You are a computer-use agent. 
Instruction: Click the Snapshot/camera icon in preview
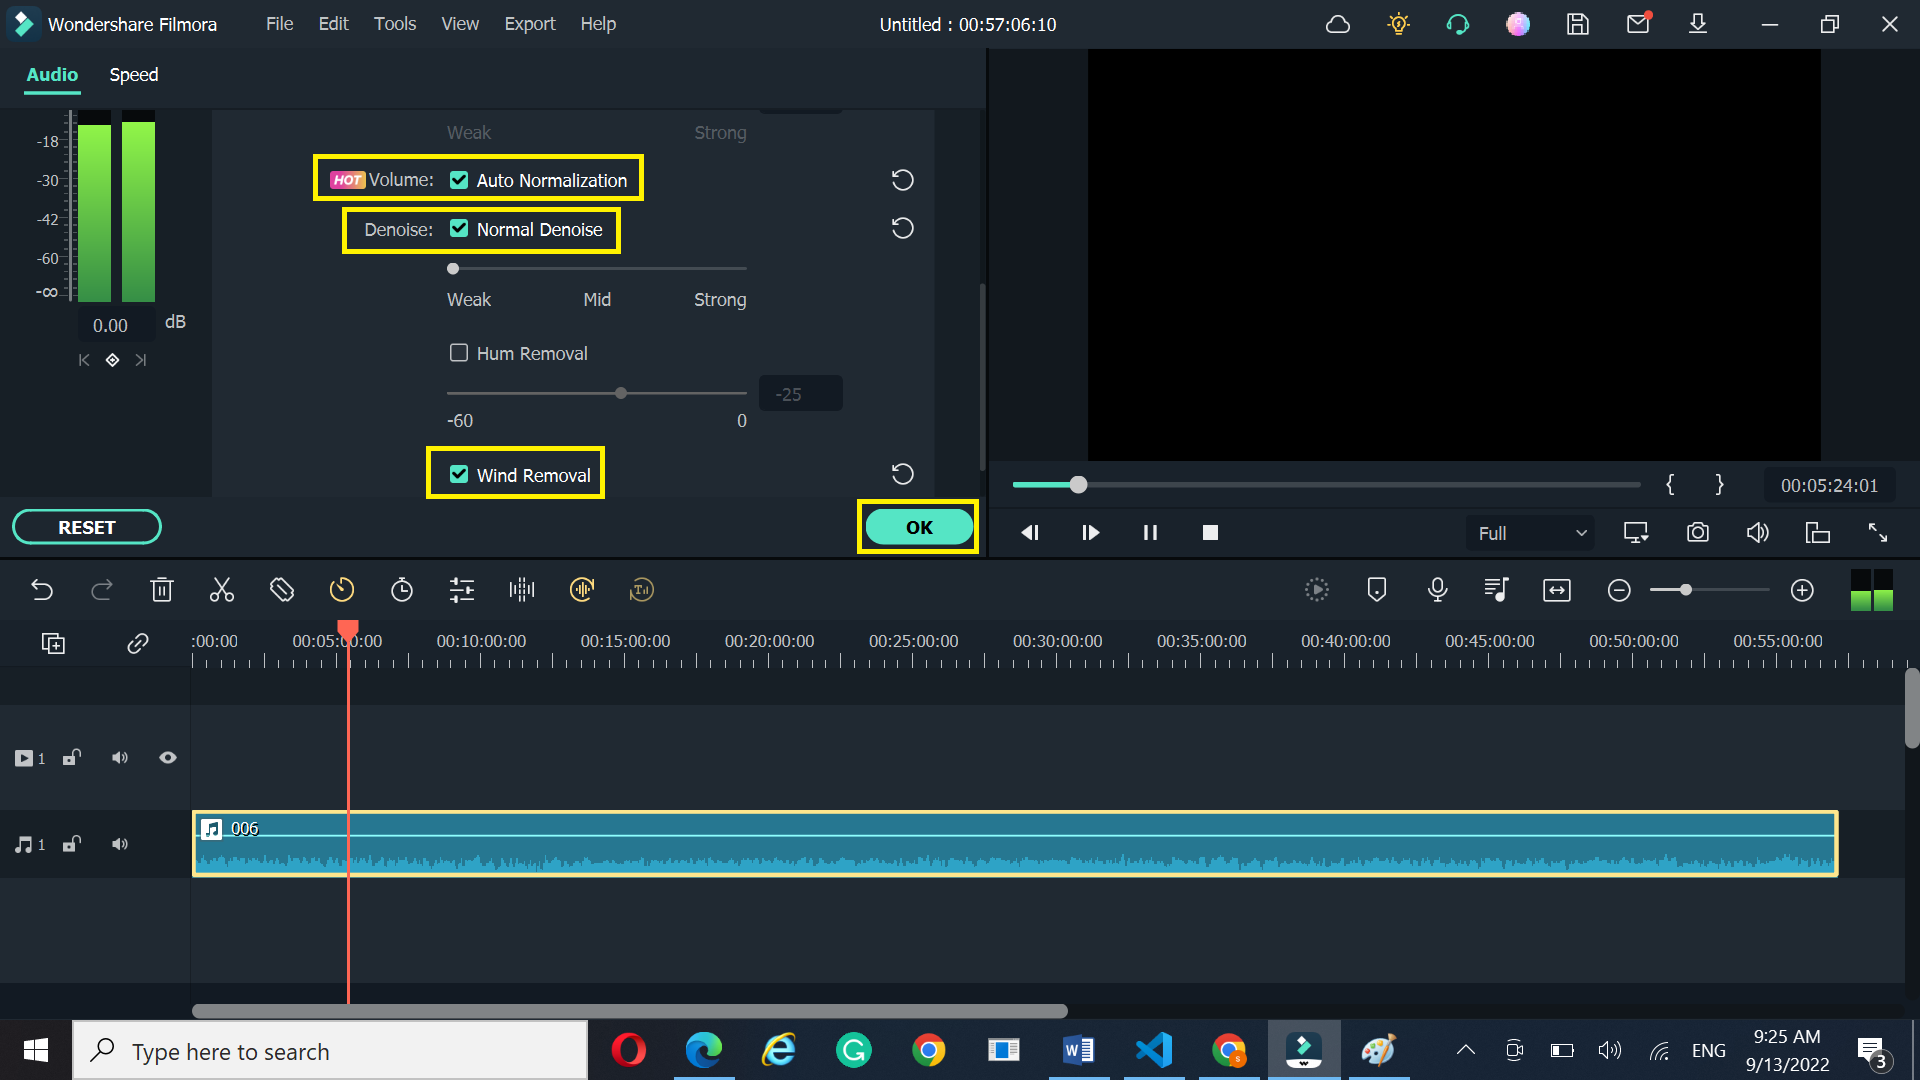click(1697, 533)
